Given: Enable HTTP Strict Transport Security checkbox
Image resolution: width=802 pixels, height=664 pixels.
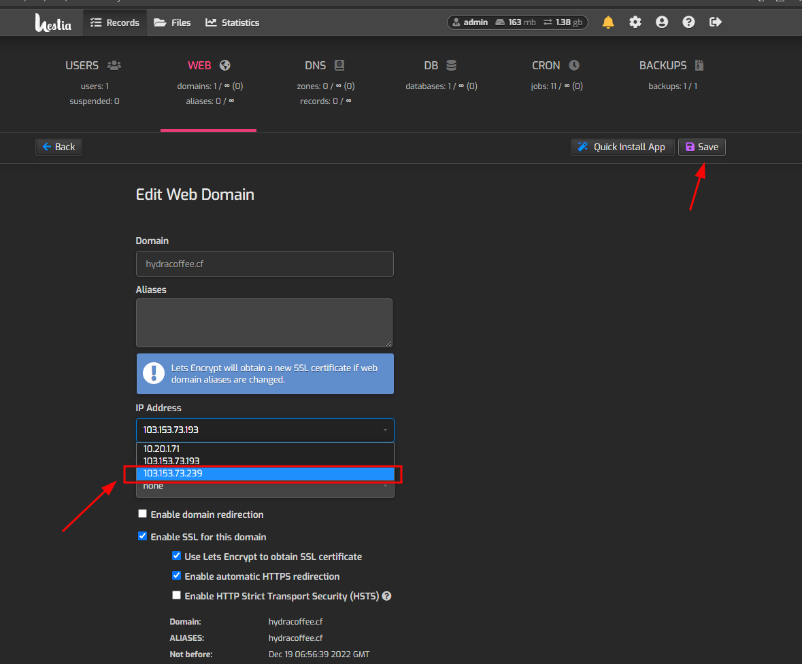Looking at the screenshot, I should 176,595.
